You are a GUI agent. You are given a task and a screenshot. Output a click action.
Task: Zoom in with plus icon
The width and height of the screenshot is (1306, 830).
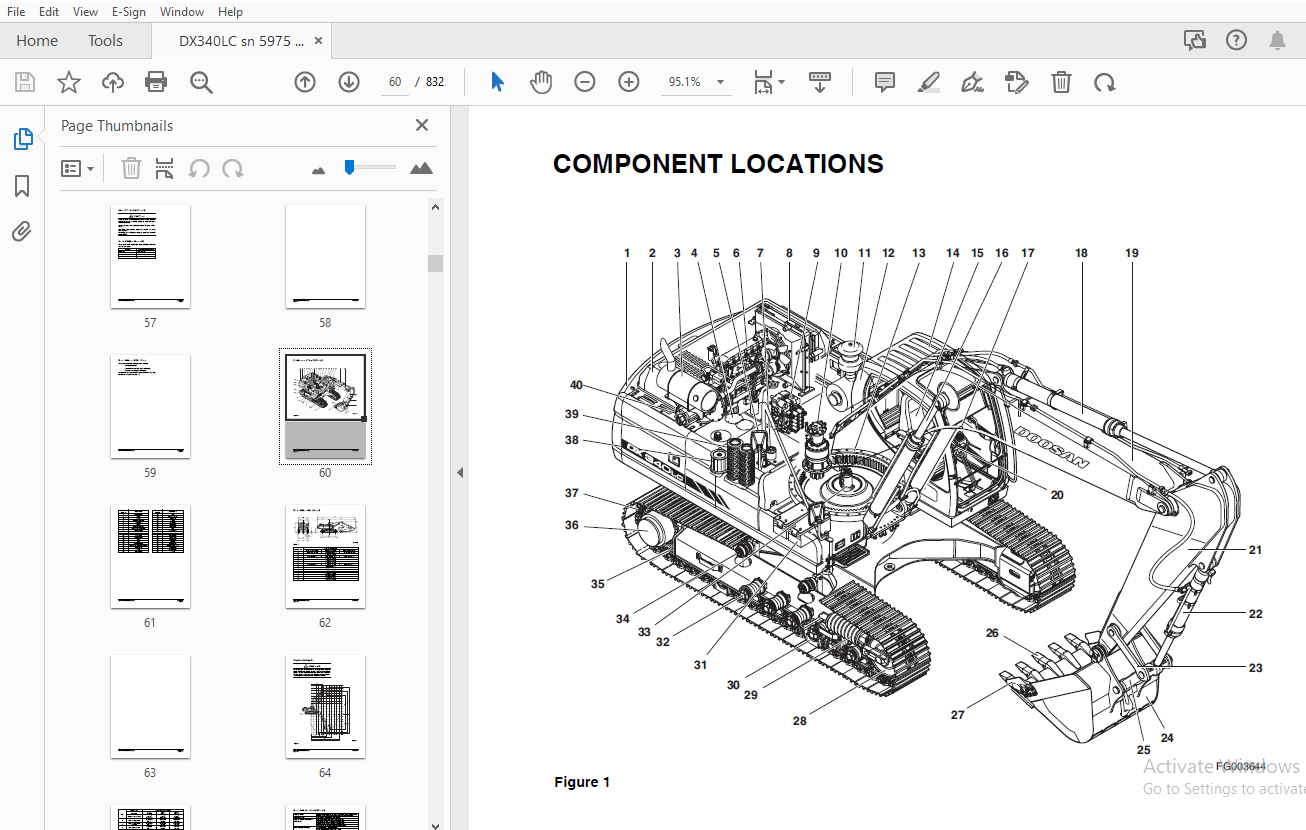click(629, 82)
